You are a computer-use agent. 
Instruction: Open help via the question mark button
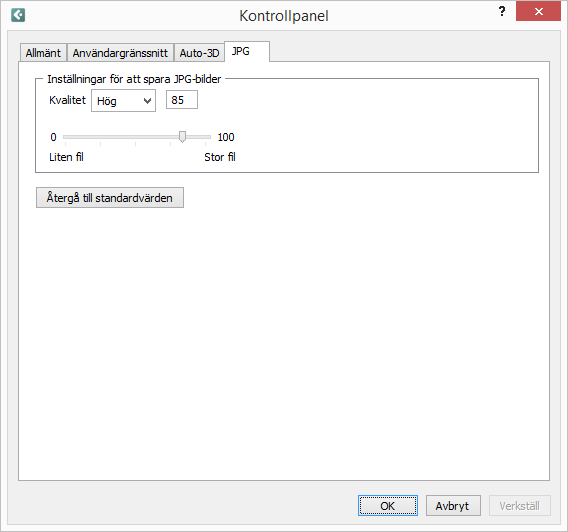click(x=502, y=11)
